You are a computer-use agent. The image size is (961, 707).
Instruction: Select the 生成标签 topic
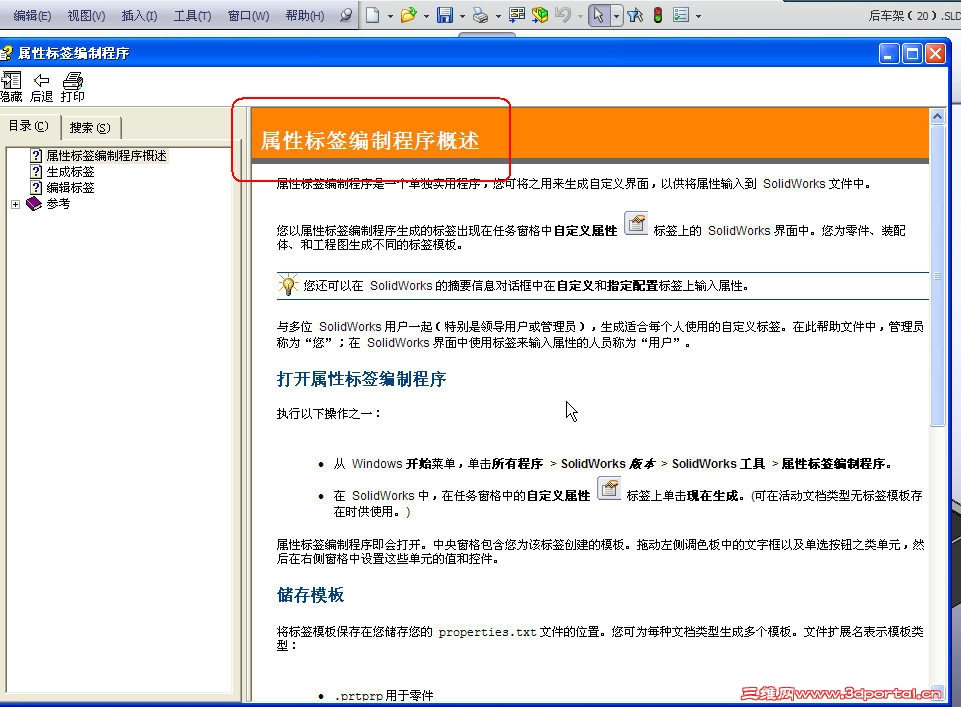coord(70,172)
